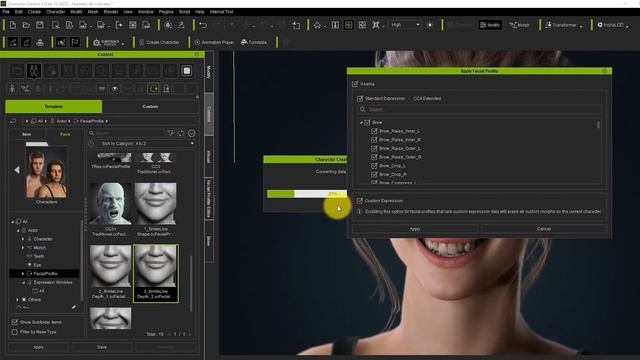Click the eye icon in Content sub-category row

tap(115, 88)
